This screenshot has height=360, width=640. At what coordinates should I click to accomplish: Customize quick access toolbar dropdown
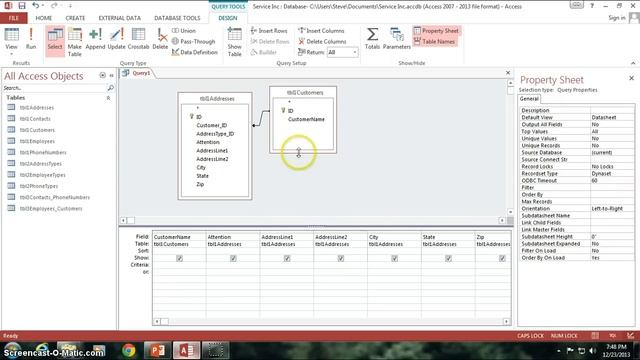click(70, 6)
